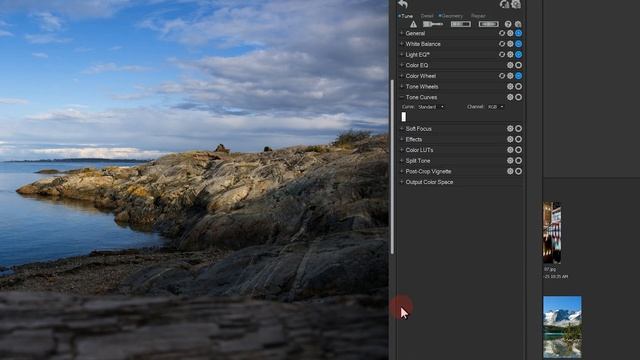Expand the Output Color Space group
This screenshot has width=640, height=360.
pos(402,182)
